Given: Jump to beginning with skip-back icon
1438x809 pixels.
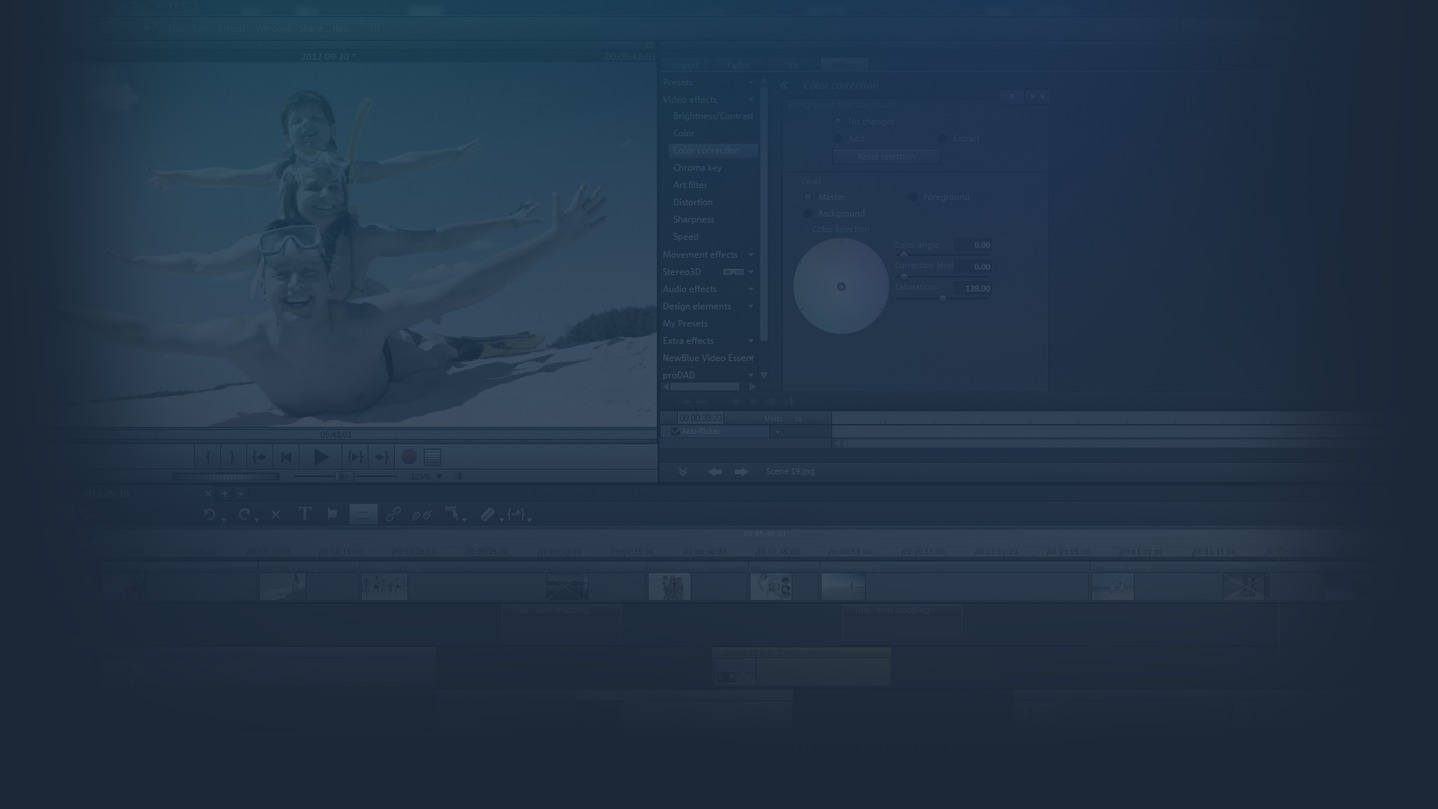Looking at the screenshot, I should click(x=286, y=457).
